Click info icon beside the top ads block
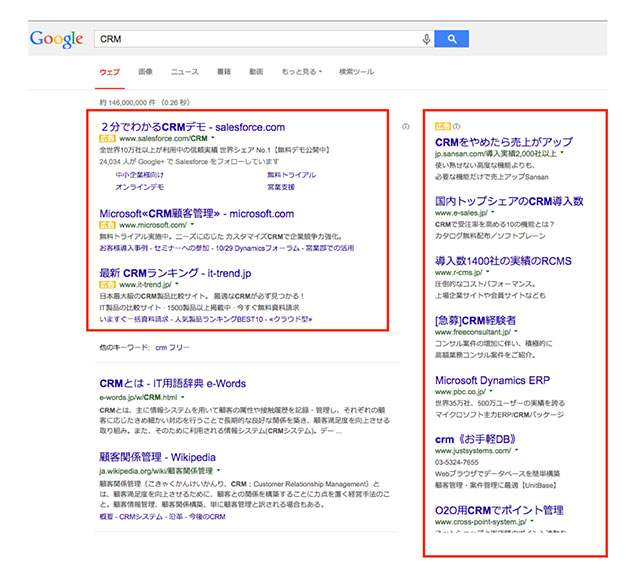This screenshot has width=636, height=578. 405,127
